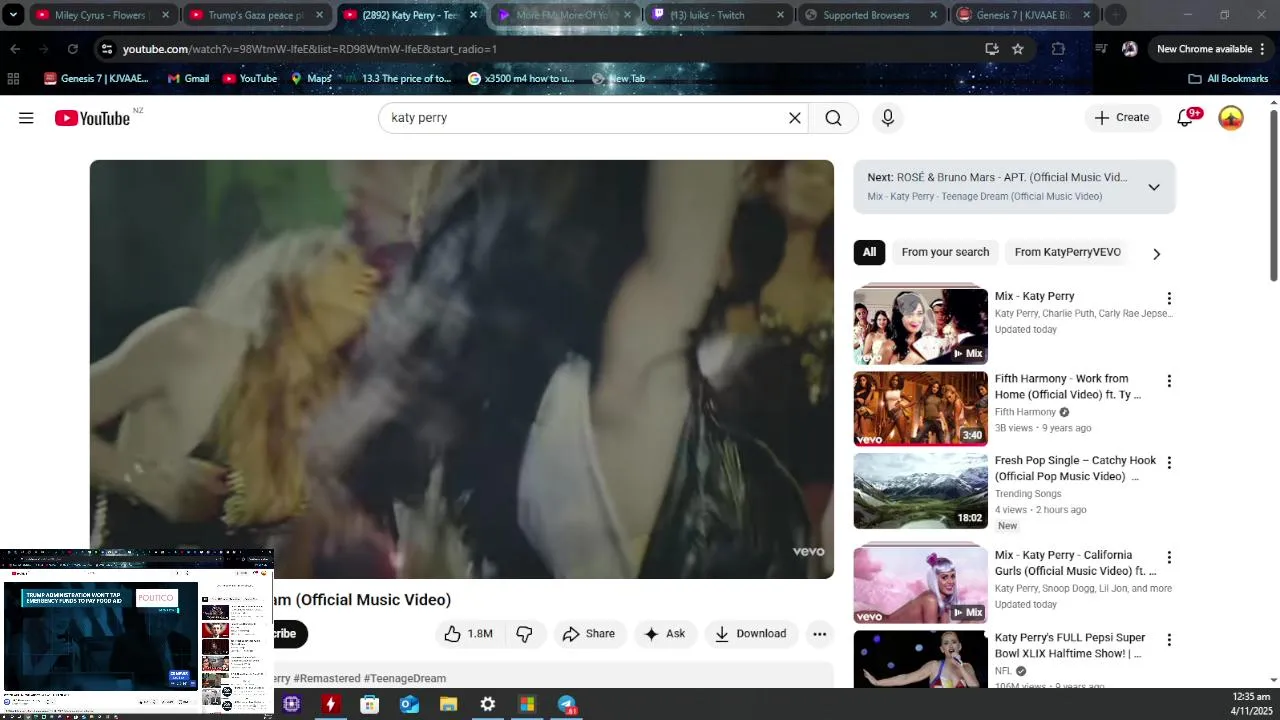Switch to the luiks - Twitch tab

(x=718, y=15)
